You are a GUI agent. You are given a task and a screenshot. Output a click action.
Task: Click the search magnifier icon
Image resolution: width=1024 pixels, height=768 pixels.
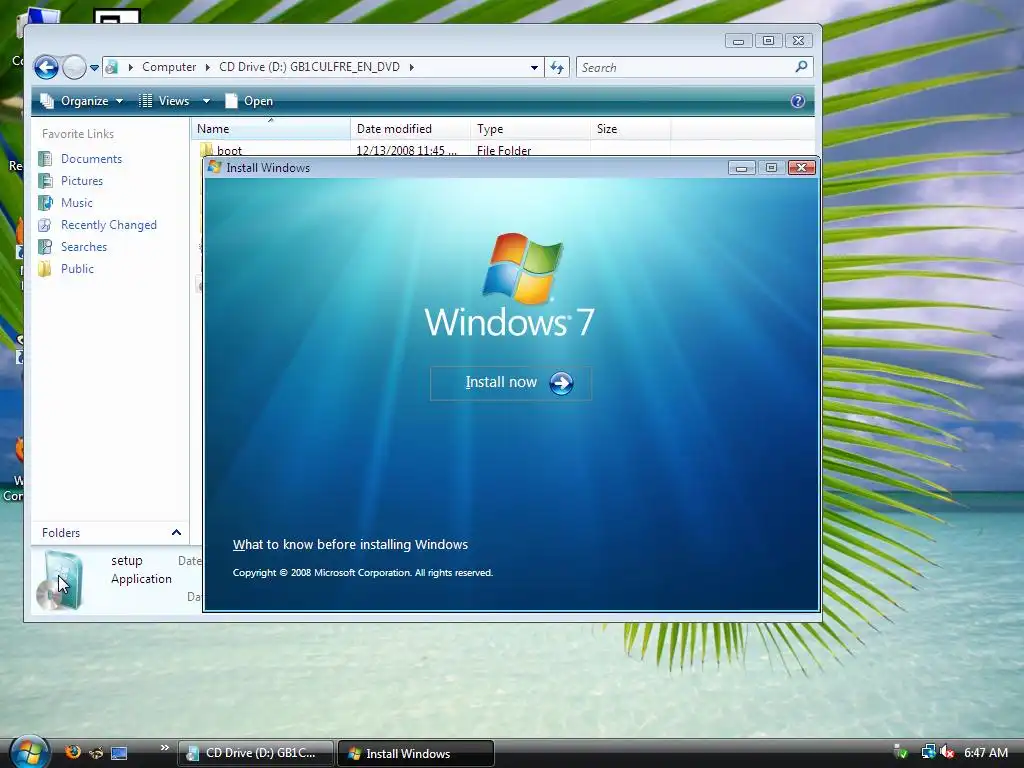(x=801, y=67)
